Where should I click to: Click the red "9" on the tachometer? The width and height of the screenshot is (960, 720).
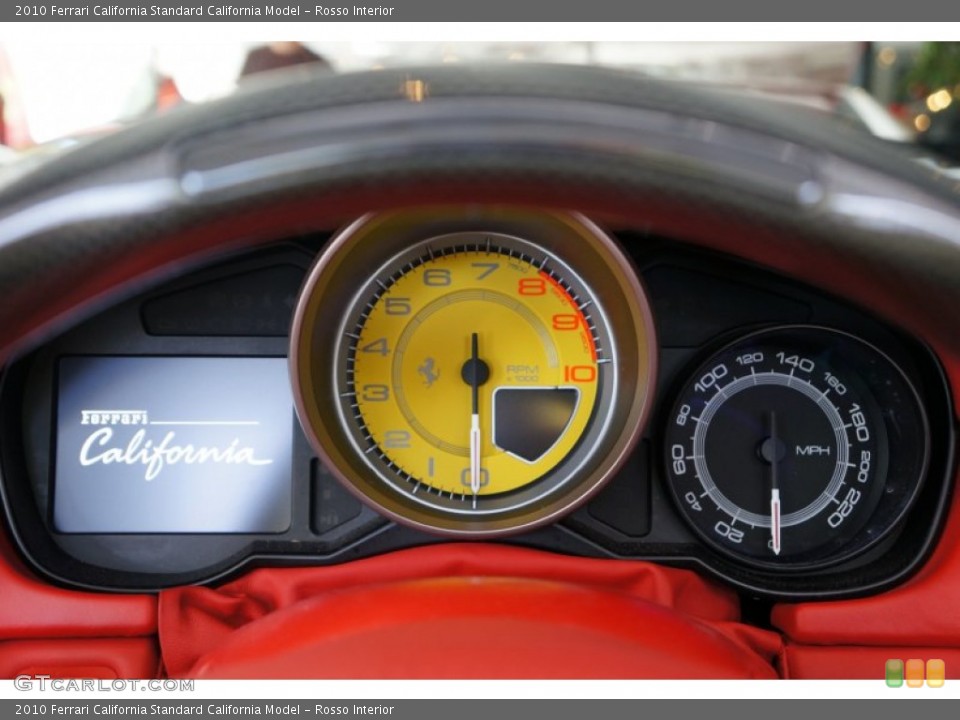coord(565,321)
